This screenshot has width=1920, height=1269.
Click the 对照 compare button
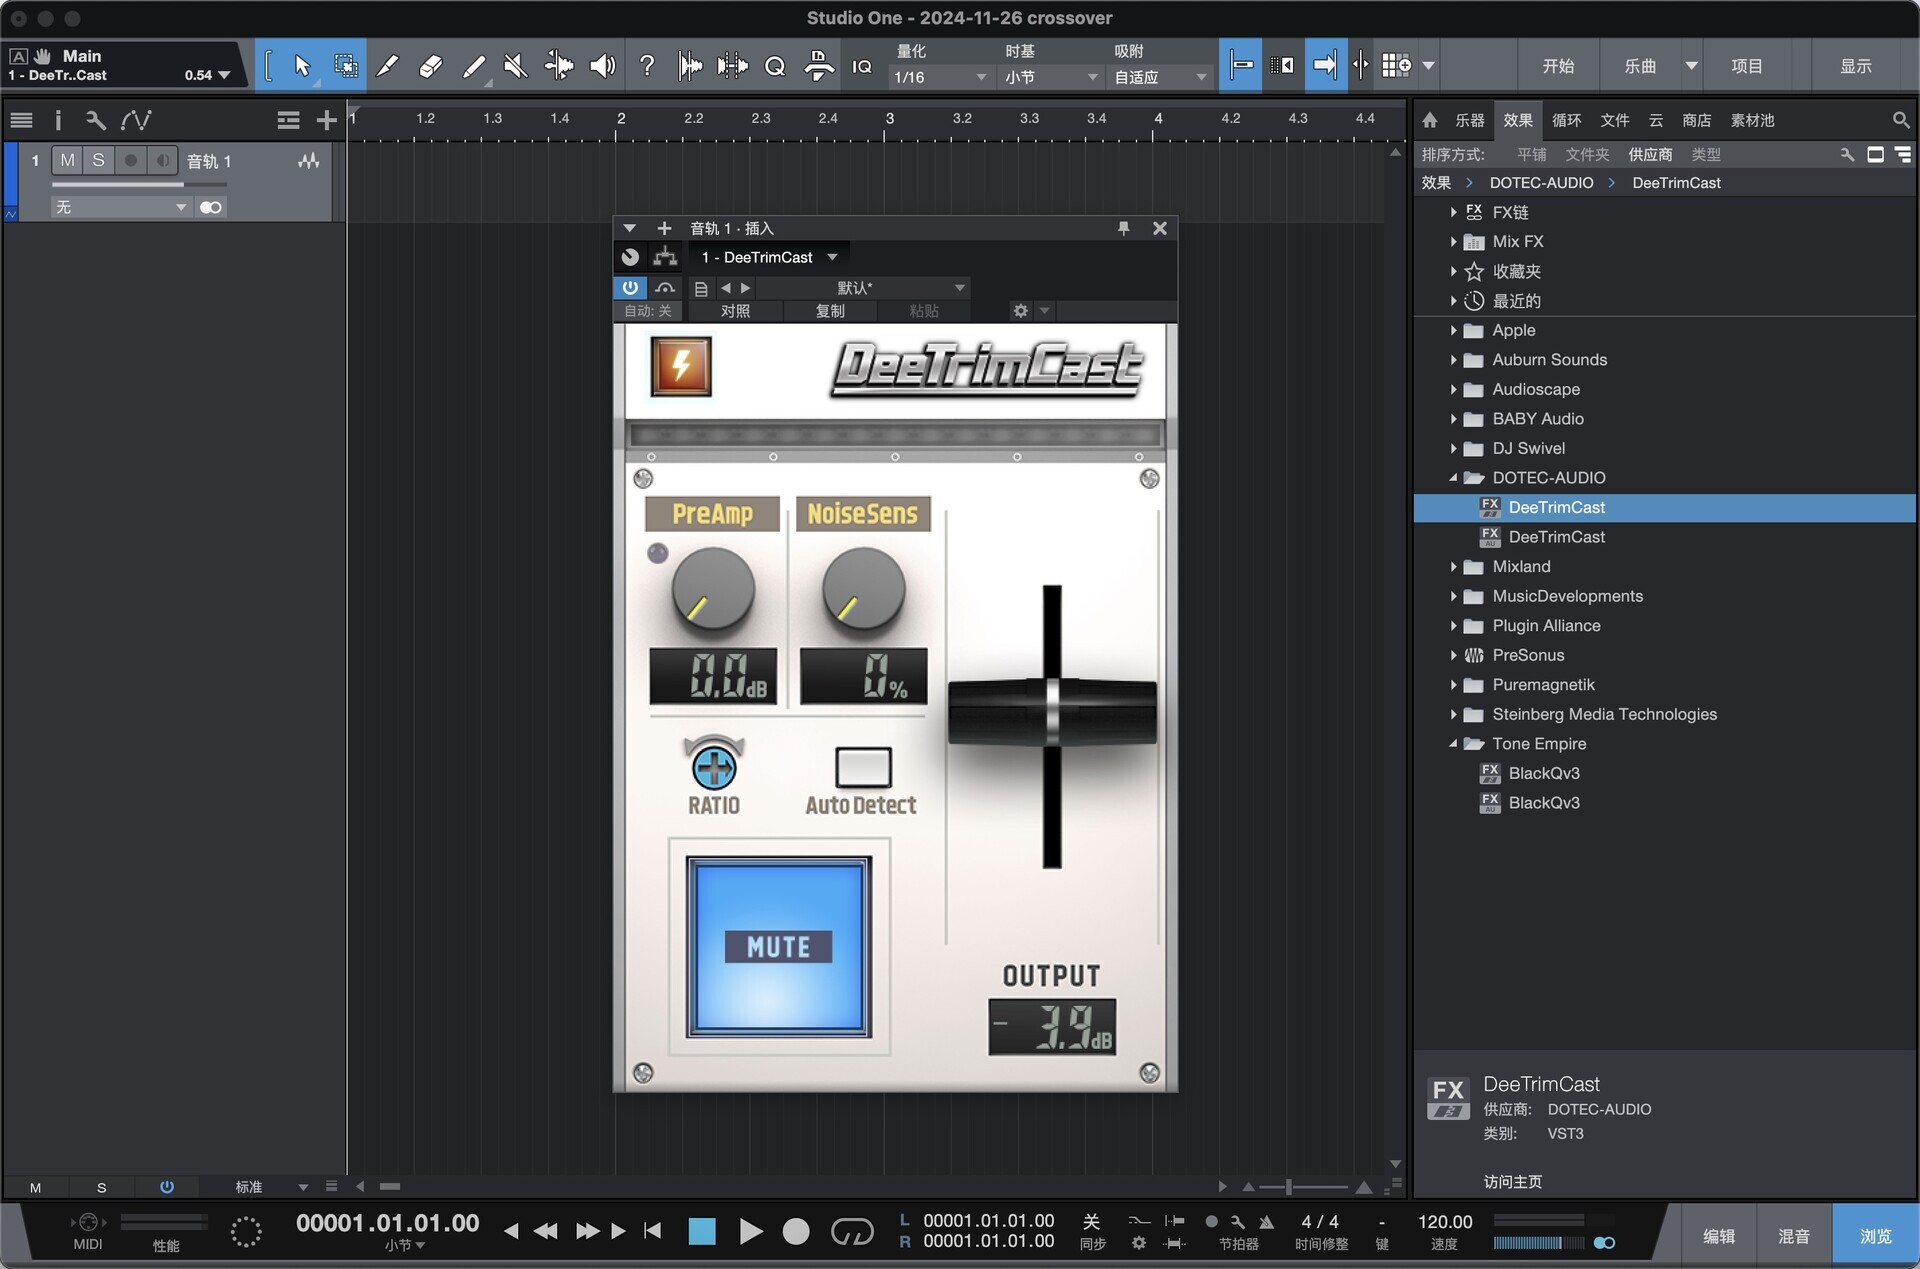tap(735, 311)
